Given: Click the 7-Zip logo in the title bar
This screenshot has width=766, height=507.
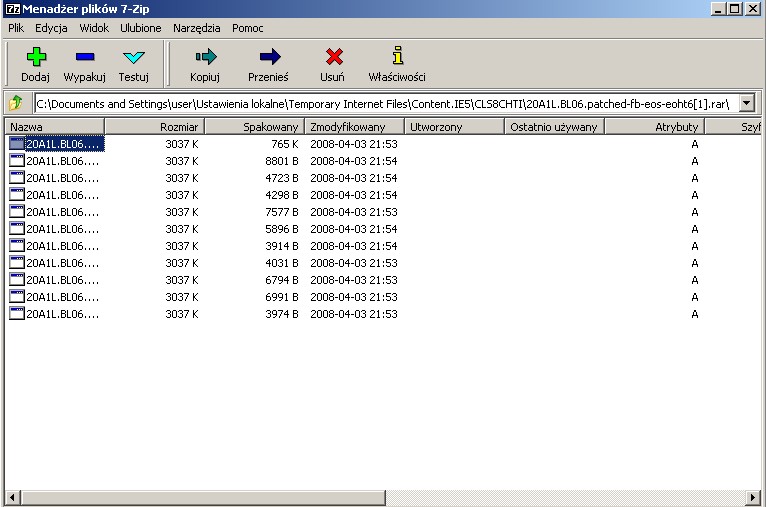Looking at the screenshot, I should [x=13, y=9].
